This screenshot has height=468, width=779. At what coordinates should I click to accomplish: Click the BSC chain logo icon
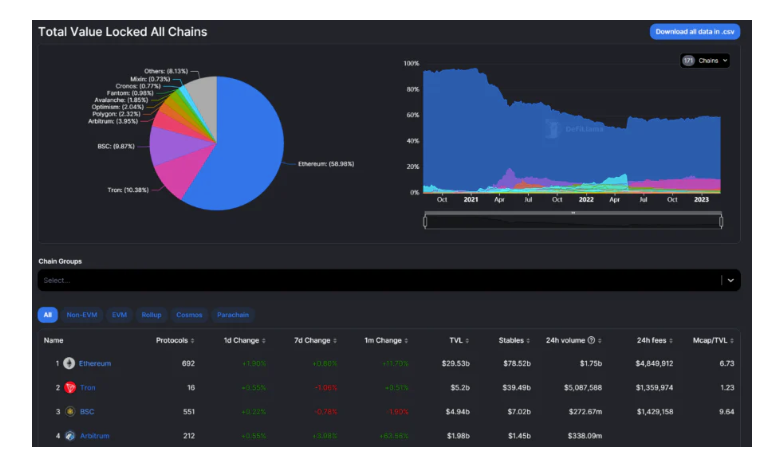pos(70,411)
